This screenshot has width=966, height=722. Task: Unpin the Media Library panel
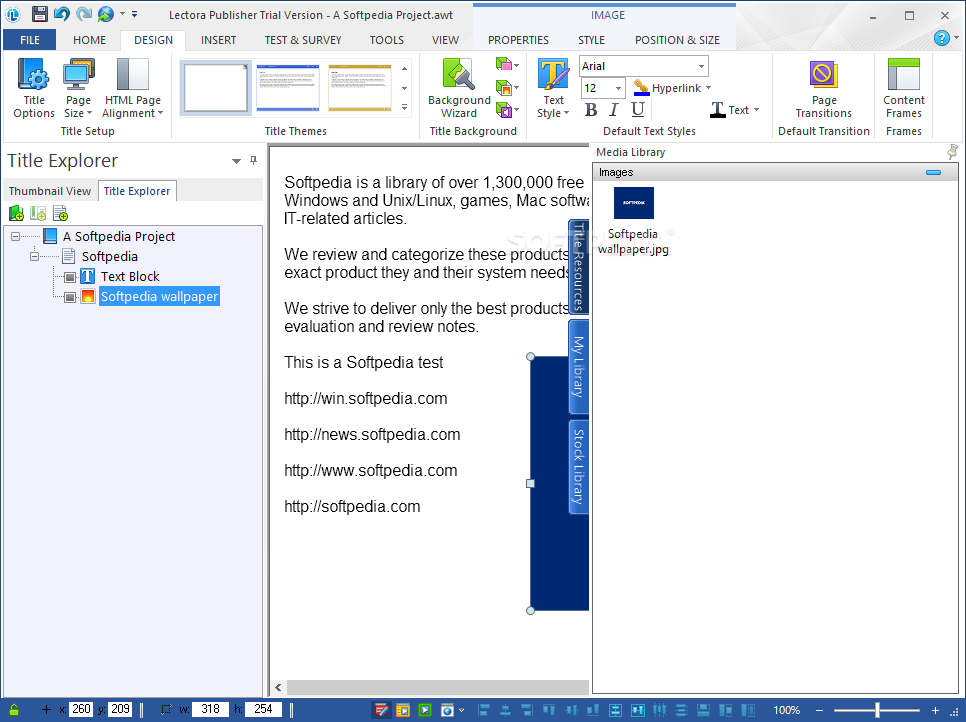[952, 152]
